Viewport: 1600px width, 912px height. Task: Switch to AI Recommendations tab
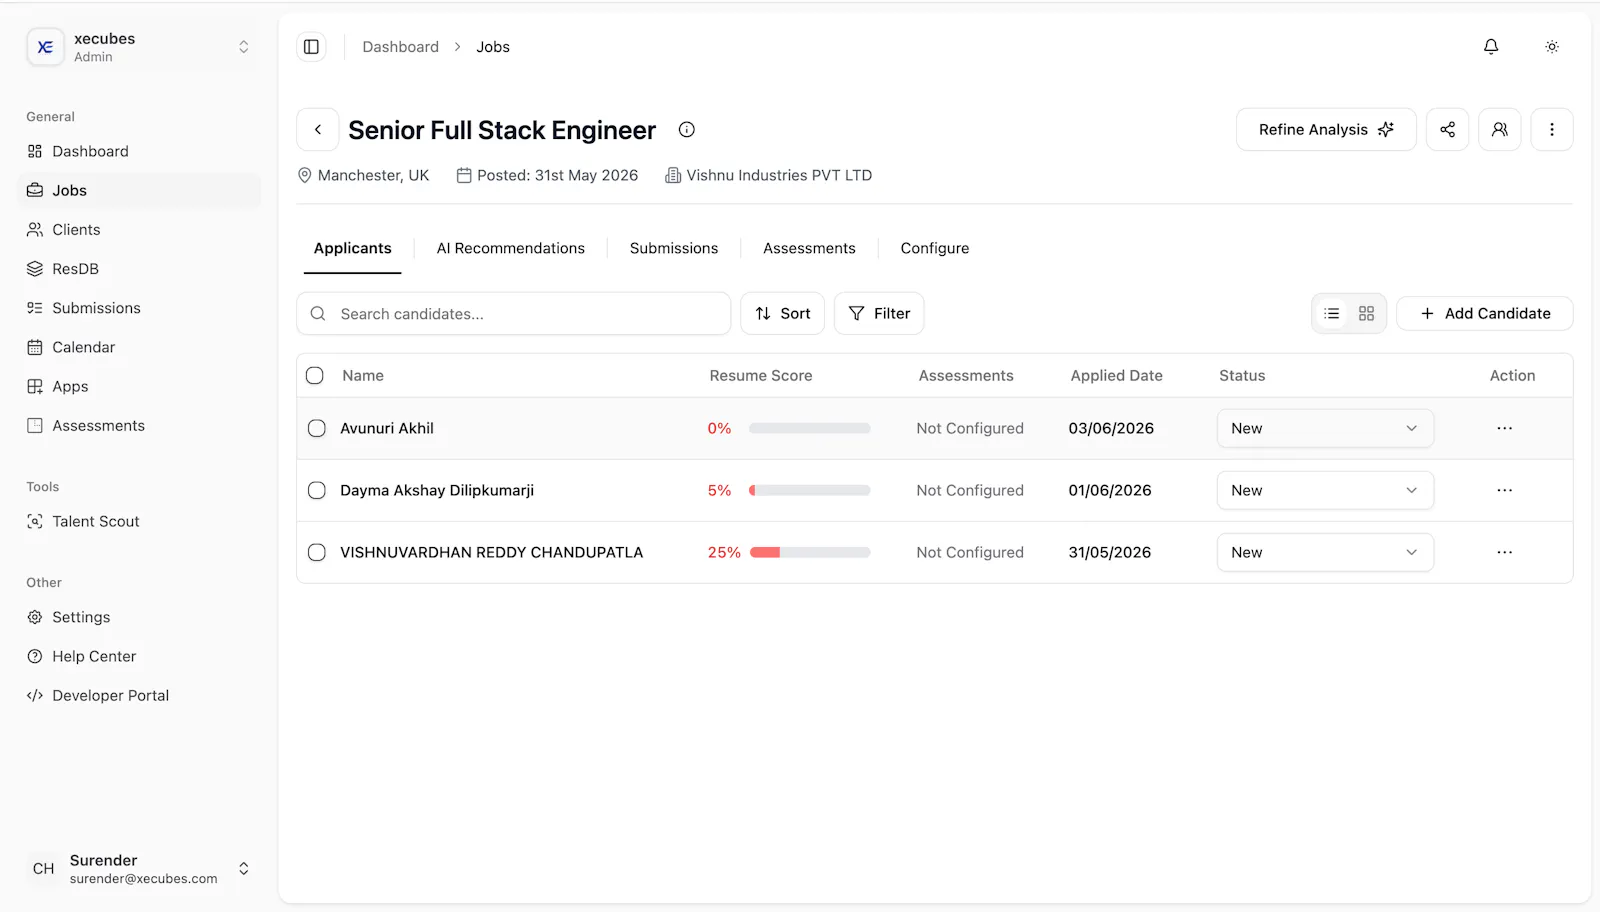coord(511,248)
